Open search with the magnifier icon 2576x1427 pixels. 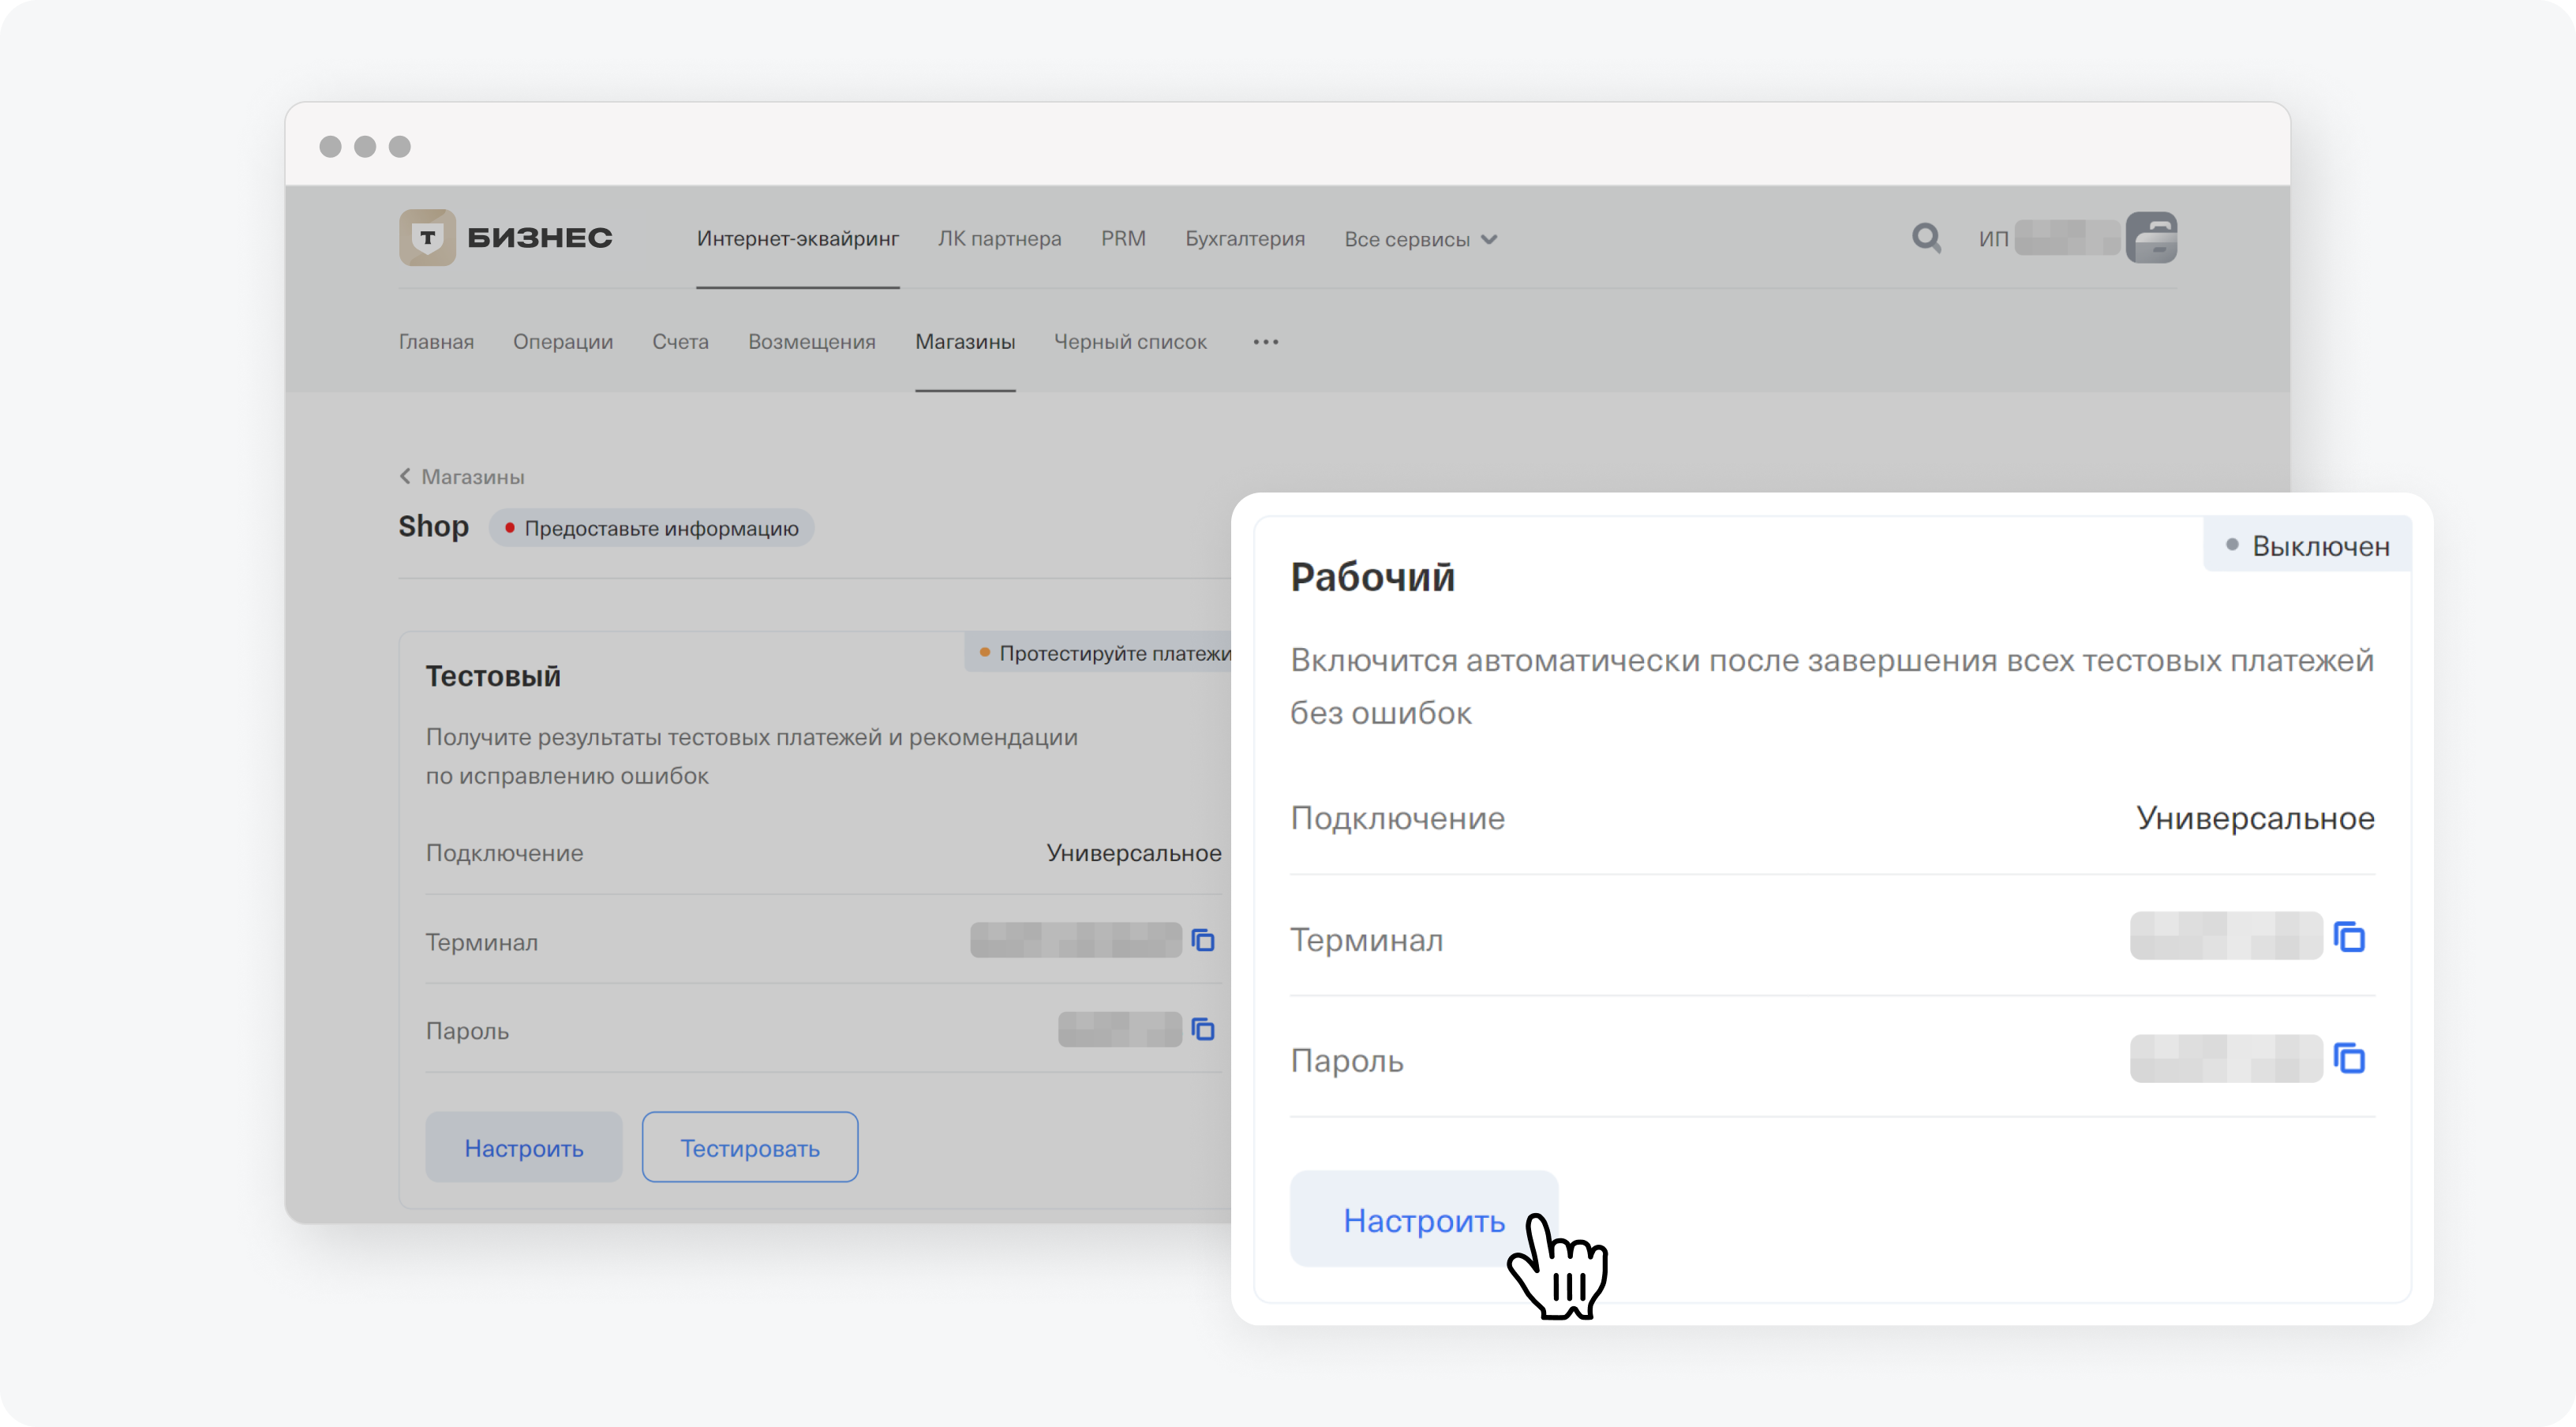coord(1926,238)
